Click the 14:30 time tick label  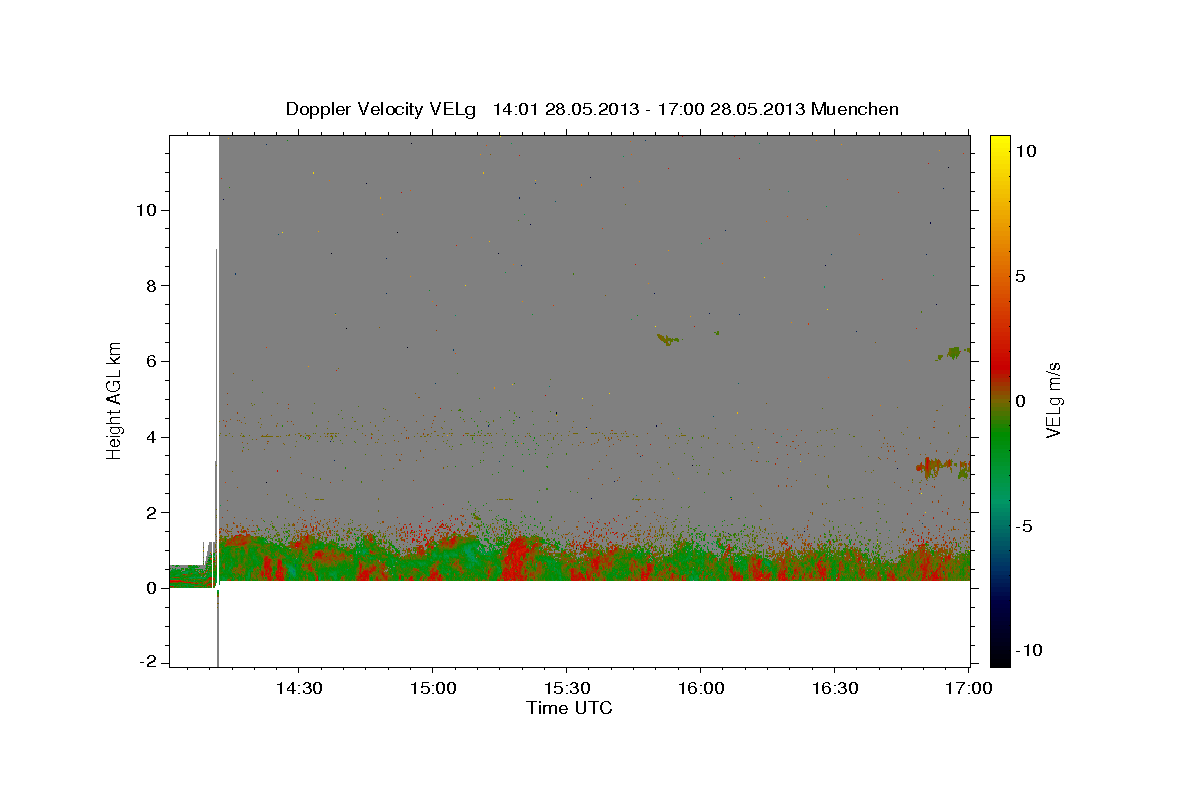298,688
